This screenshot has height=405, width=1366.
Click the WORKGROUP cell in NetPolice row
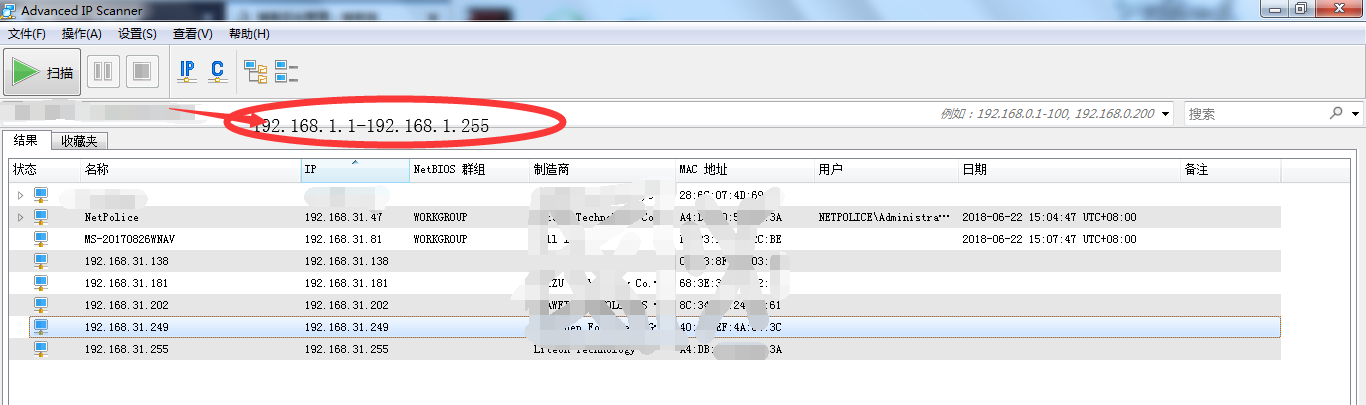pos(440,217)
